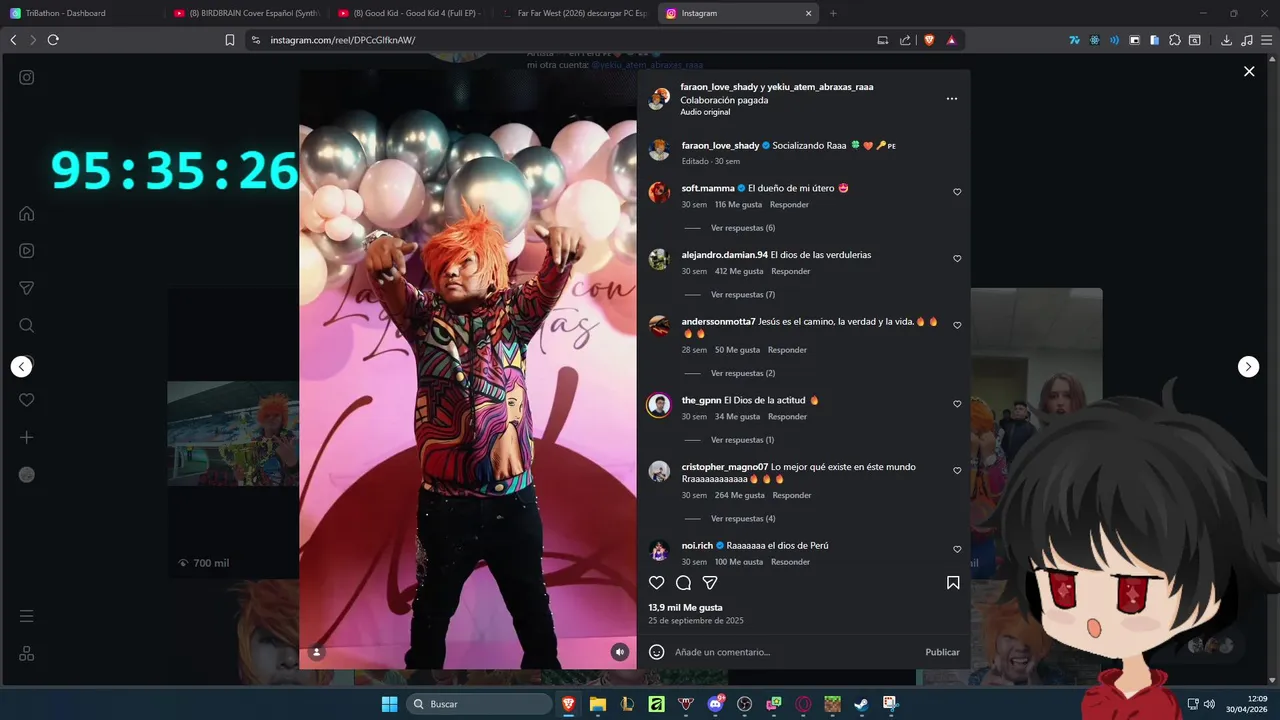
Task: Click the instagram.com address bar URL
Action: point(343,40)
